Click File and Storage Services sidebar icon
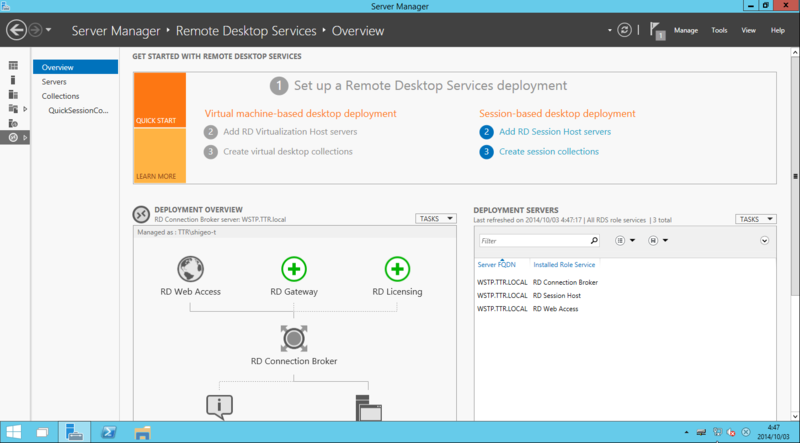Image resolution: width=800 pixels, height=443 pixels. (x=13, y=109)
